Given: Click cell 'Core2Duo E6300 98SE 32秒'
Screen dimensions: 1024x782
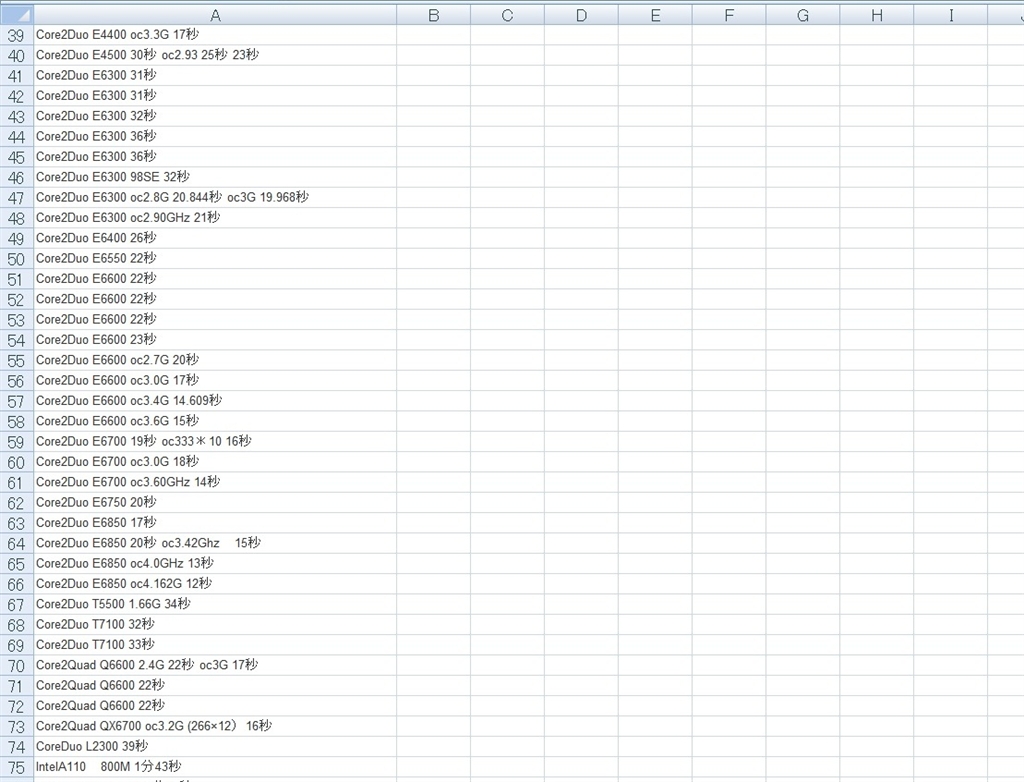Looking at the screenshot, I should pyautogui.click(x=215, y=178).
